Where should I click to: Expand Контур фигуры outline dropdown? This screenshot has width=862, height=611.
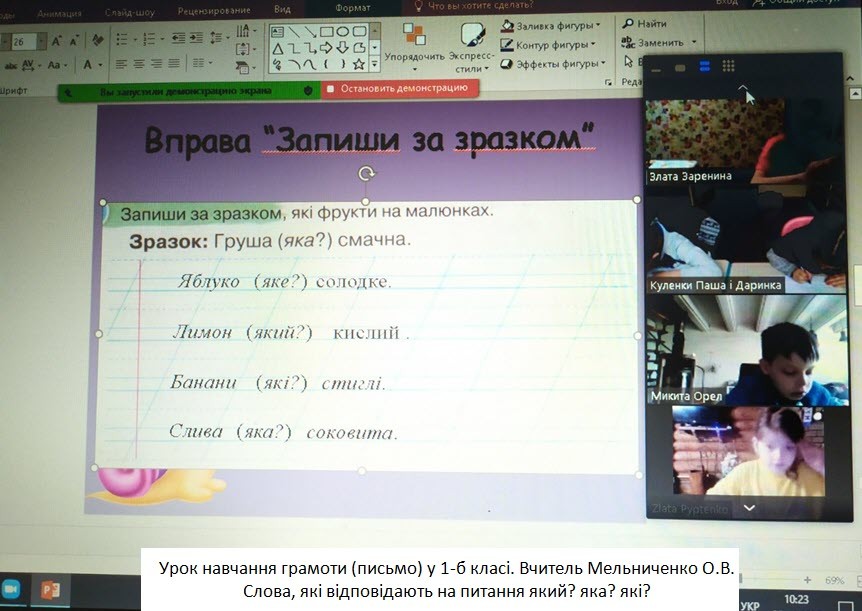click(x=594, y=45)
